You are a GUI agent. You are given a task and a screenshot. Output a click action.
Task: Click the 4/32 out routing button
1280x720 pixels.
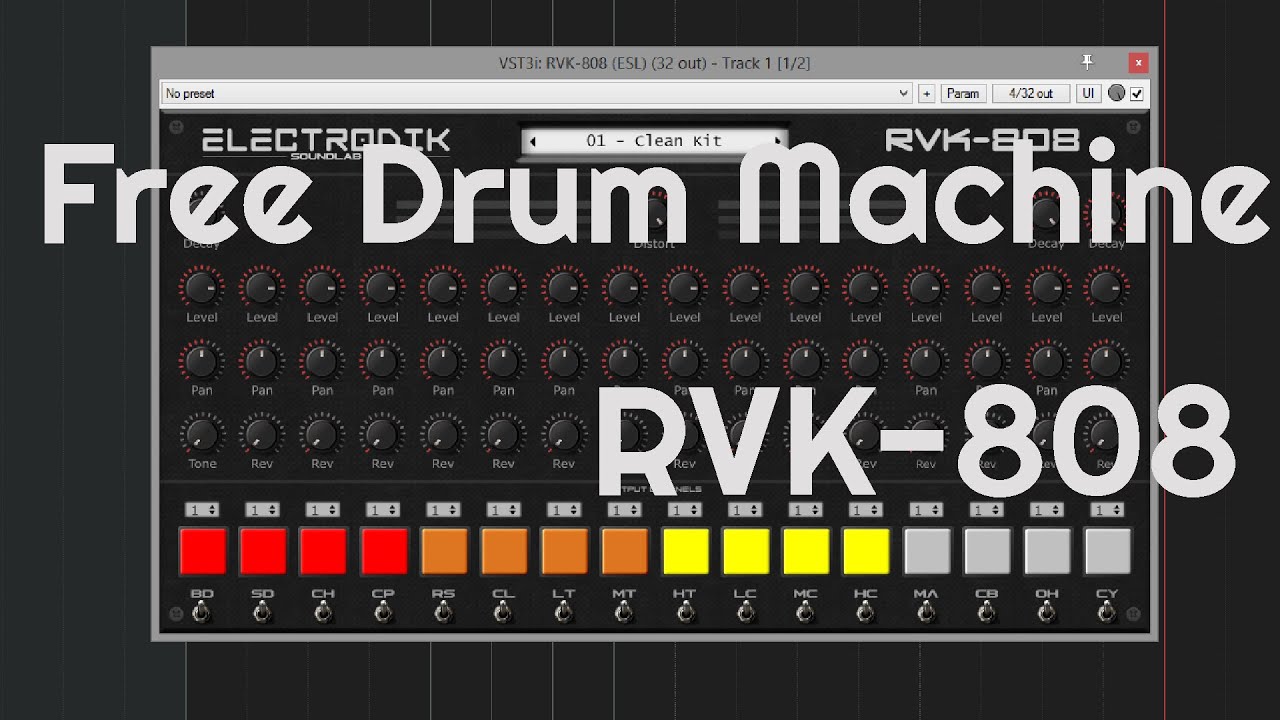point(1031,93)
